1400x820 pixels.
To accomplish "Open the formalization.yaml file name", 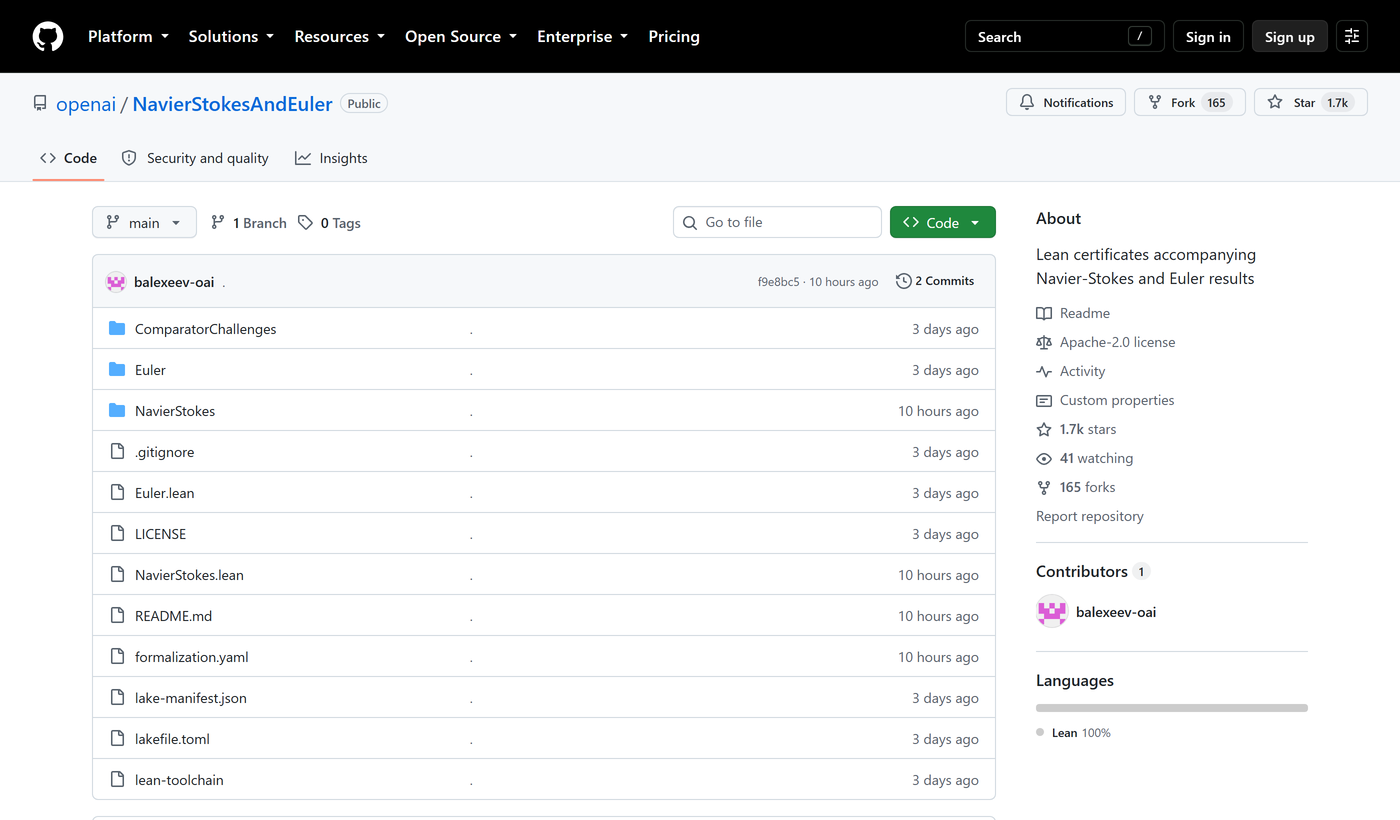I will pyautogui.click(x=192, y=657).
